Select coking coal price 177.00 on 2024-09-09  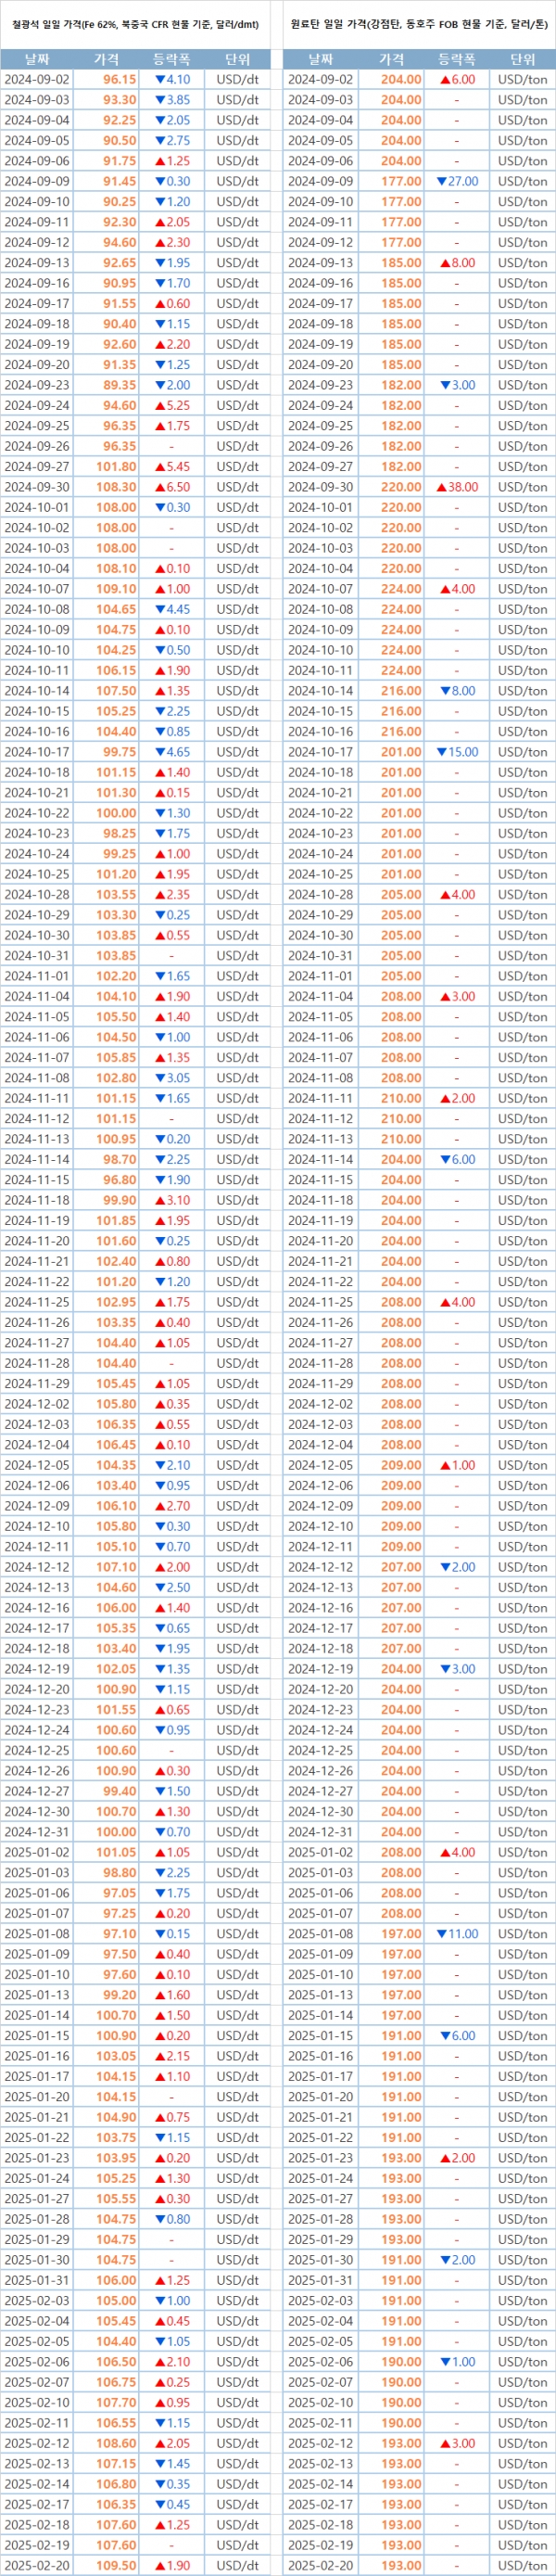click(x=401, y=182)
